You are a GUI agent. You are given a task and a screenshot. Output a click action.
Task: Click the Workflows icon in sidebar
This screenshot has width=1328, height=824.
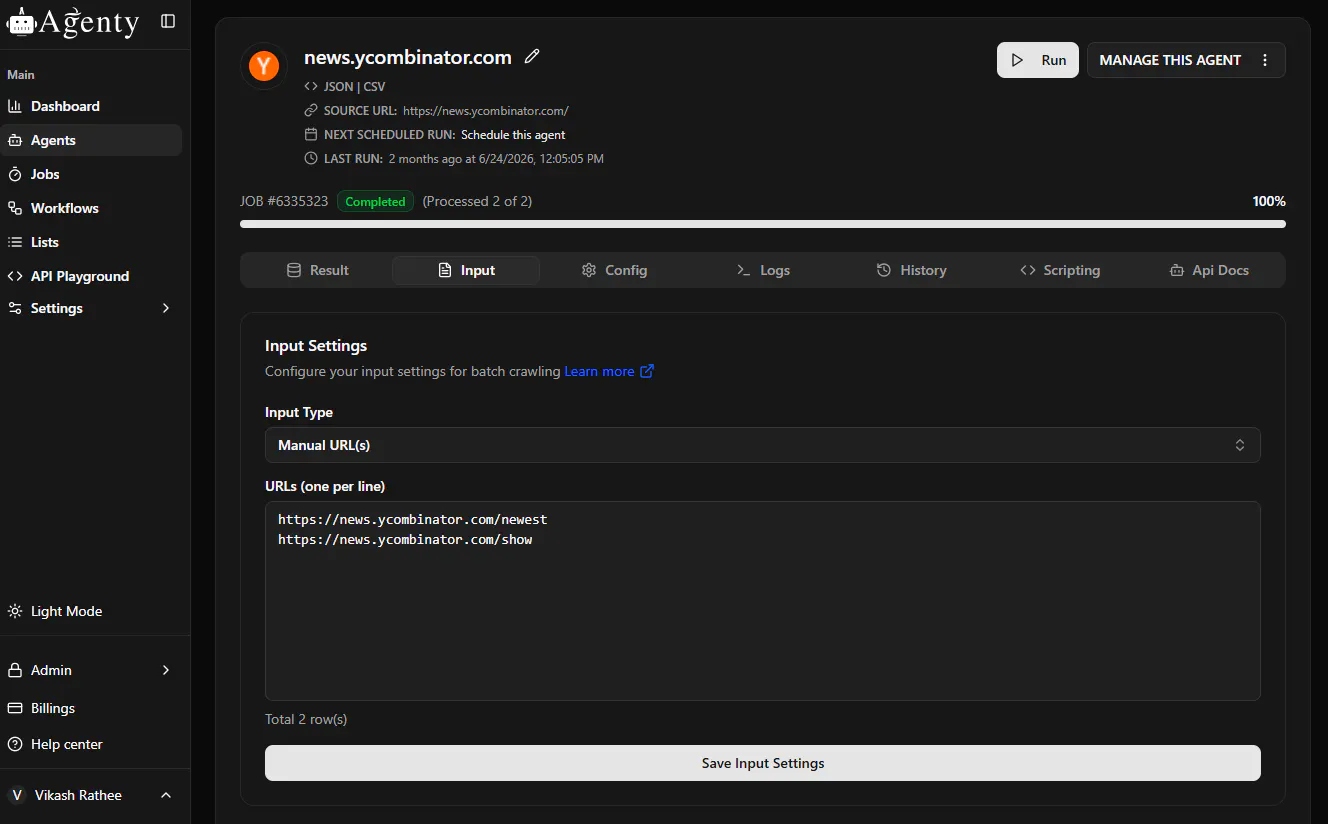pyautogui.click(x=15, y=208)
